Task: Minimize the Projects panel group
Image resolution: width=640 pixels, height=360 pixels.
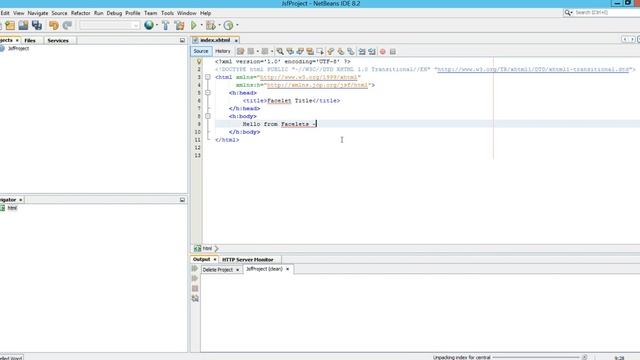Action: pos(182,40)
